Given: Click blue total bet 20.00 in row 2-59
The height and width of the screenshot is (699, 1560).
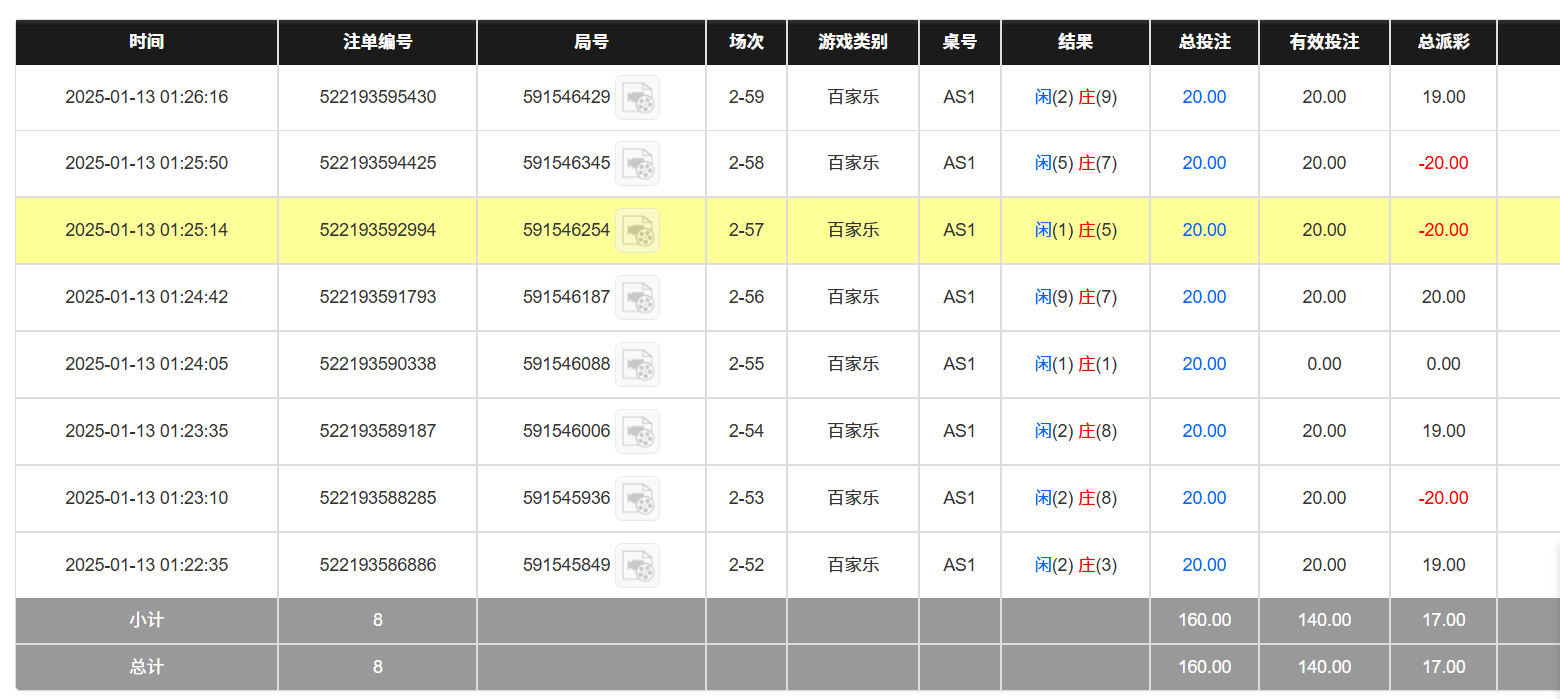Looking at the screenshot, I should click(x=1204, y=97).
